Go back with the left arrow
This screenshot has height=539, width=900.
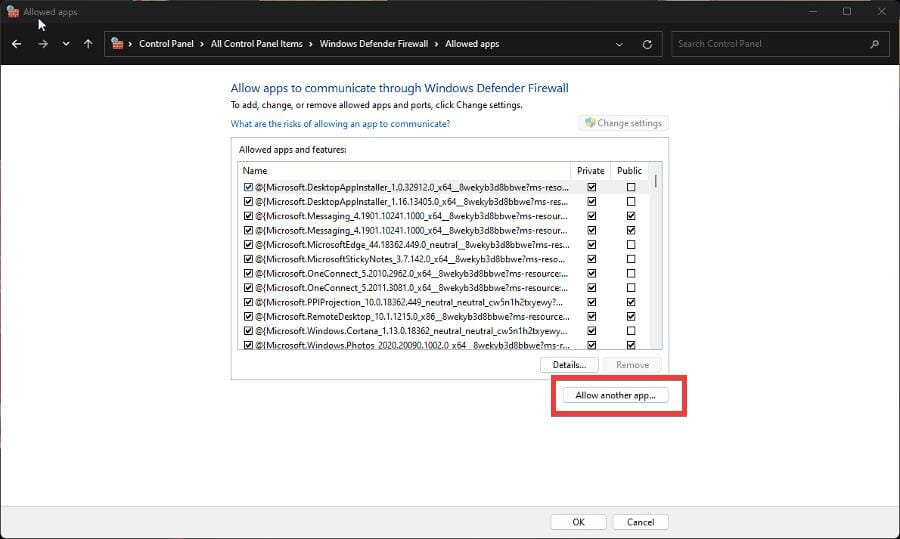pos(17,44)
